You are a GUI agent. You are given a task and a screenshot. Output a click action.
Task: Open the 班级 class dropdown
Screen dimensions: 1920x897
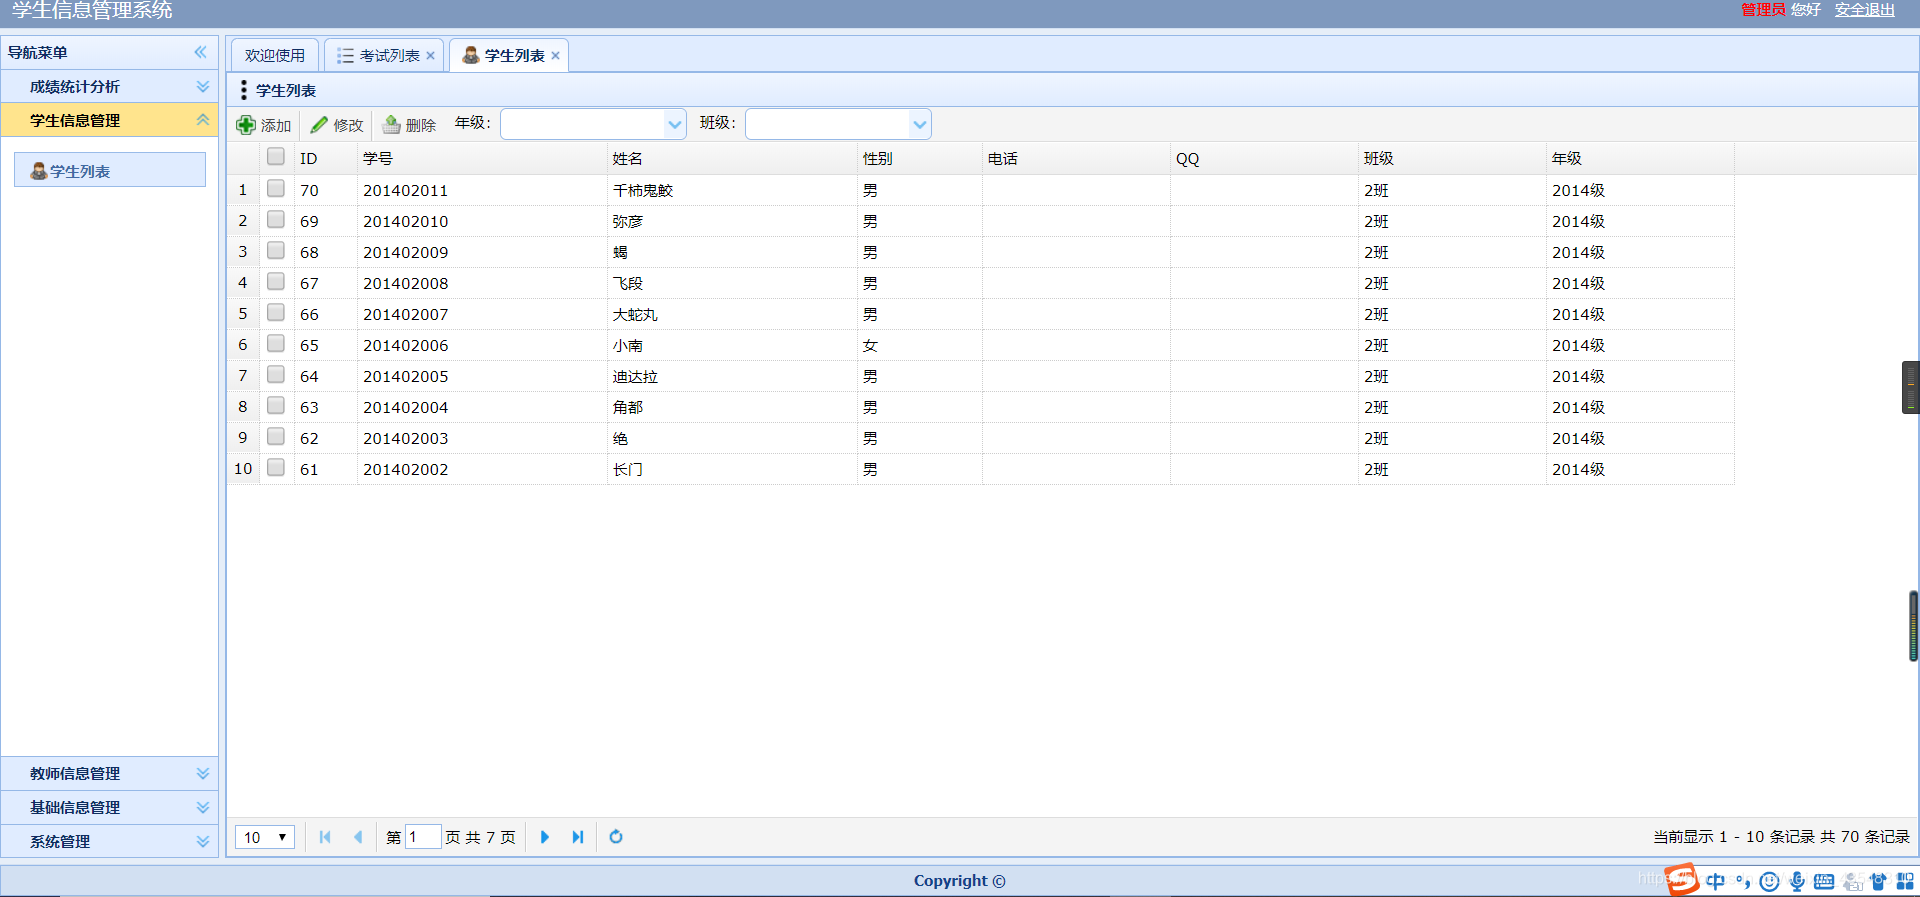[920, 125]
